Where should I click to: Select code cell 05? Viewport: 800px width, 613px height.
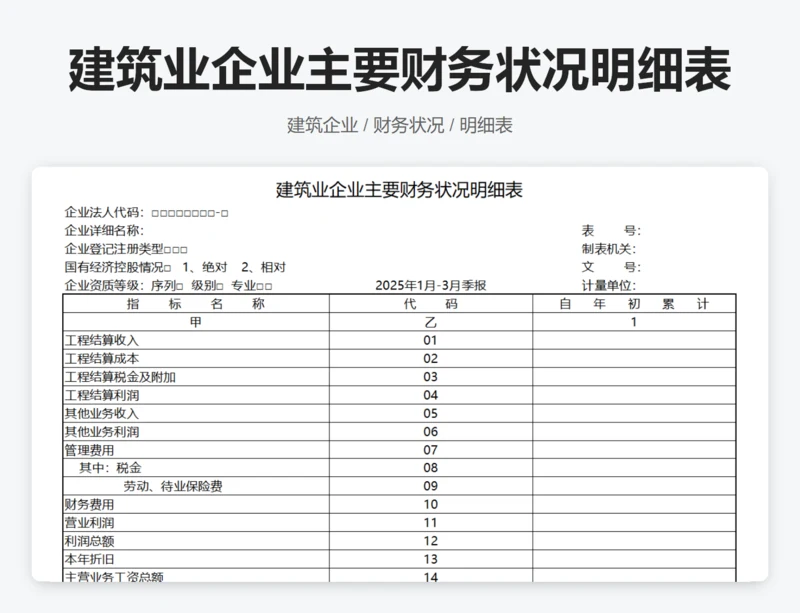[431, 413]
